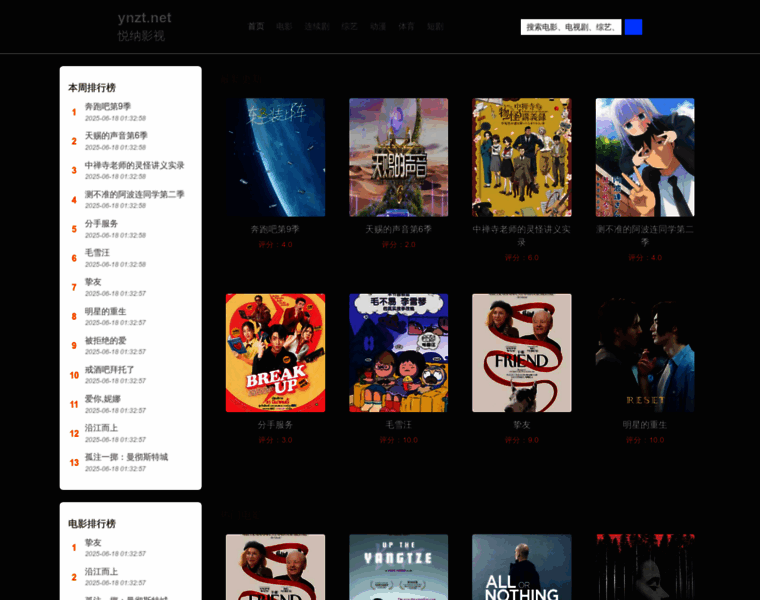Click the 评分：2.0 rating under 天赐的声音
The height and width of the screenshot is (600, 760).
[x=398, y=245]
